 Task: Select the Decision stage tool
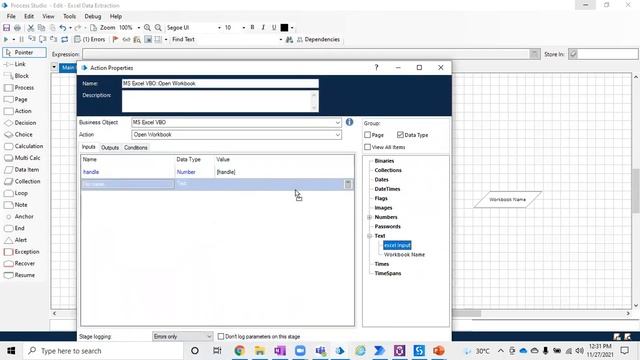20,123
